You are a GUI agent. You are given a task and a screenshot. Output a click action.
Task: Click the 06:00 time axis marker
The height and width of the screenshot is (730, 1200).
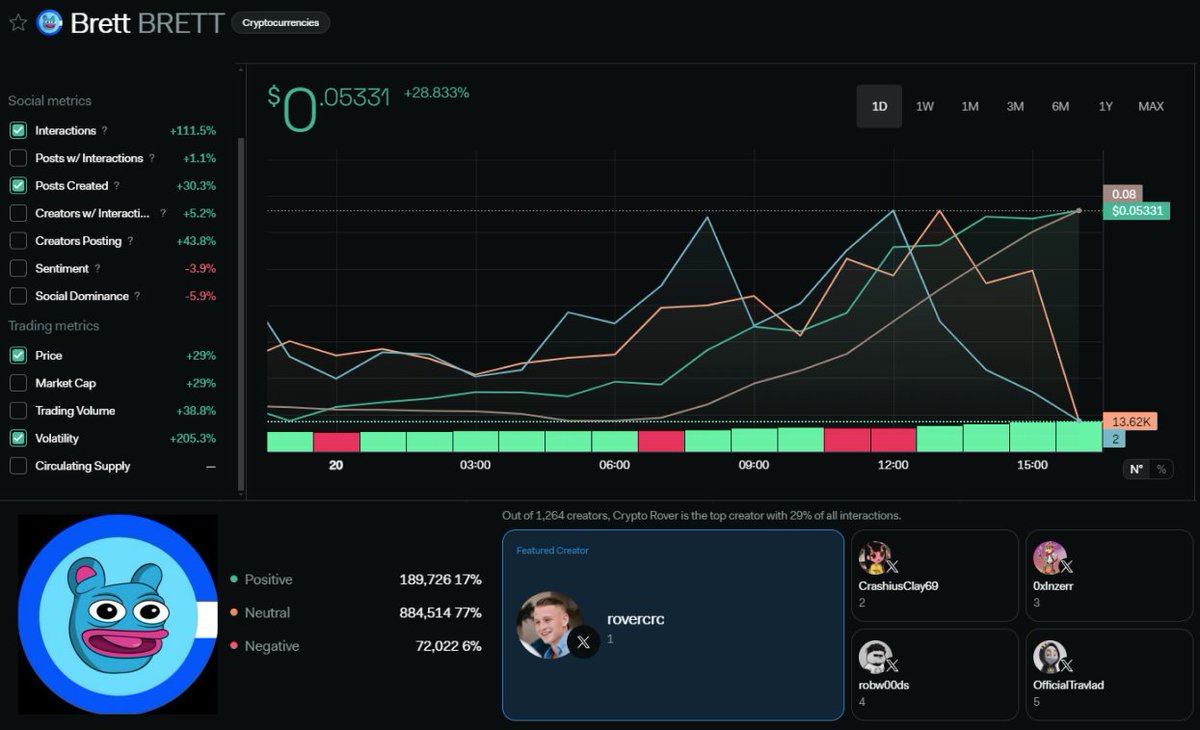pos(614,465)
